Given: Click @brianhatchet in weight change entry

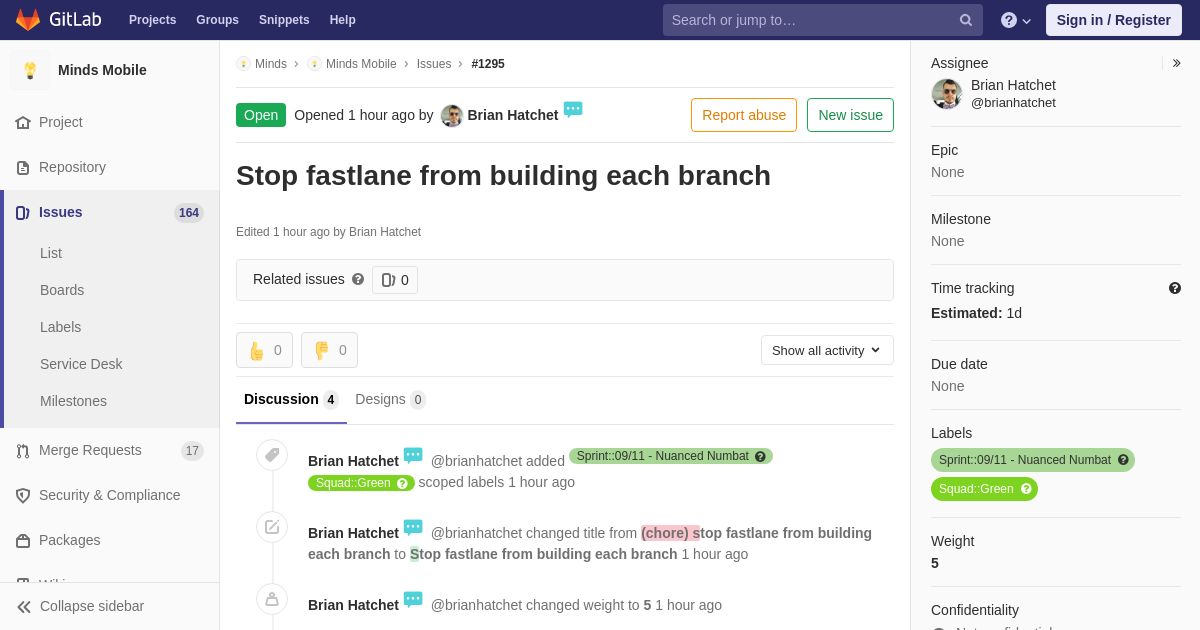Looking at the screenshot, I should [476, 605].
